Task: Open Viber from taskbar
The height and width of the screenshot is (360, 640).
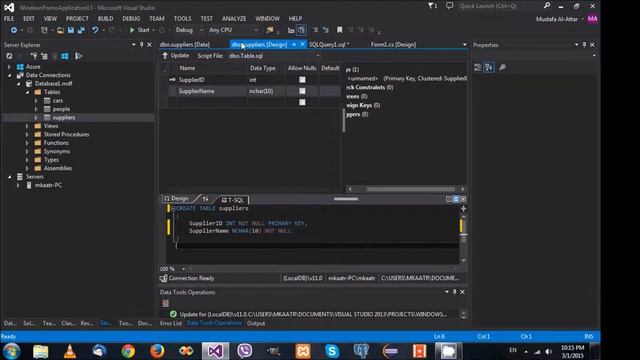Action: 244,351
